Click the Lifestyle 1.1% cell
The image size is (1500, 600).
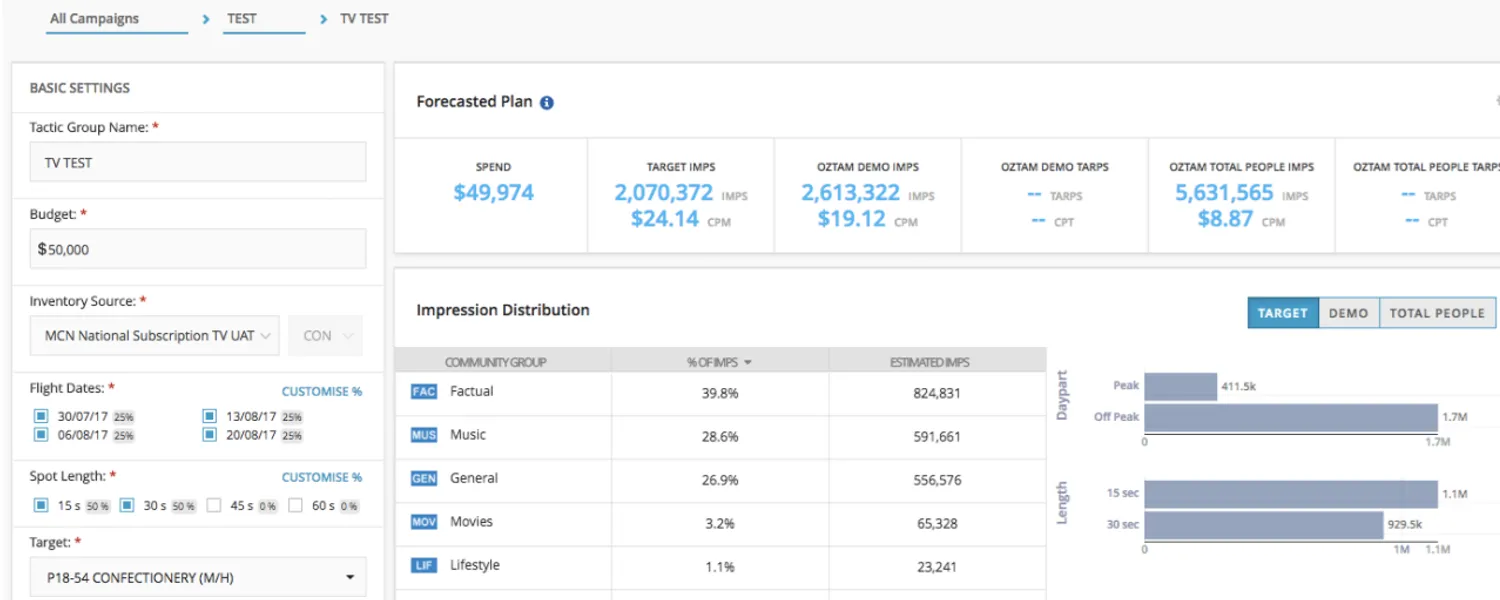pos(720,567)
